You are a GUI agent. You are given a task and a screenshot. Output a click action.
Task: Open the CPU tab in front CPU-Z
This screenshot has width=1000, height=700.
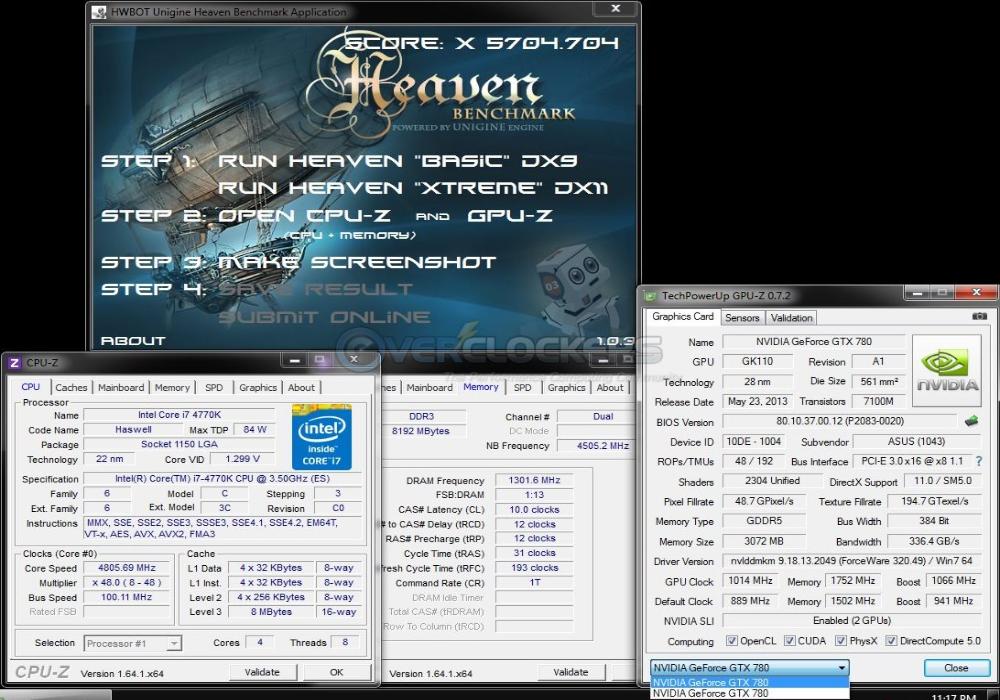coord(31,386)
